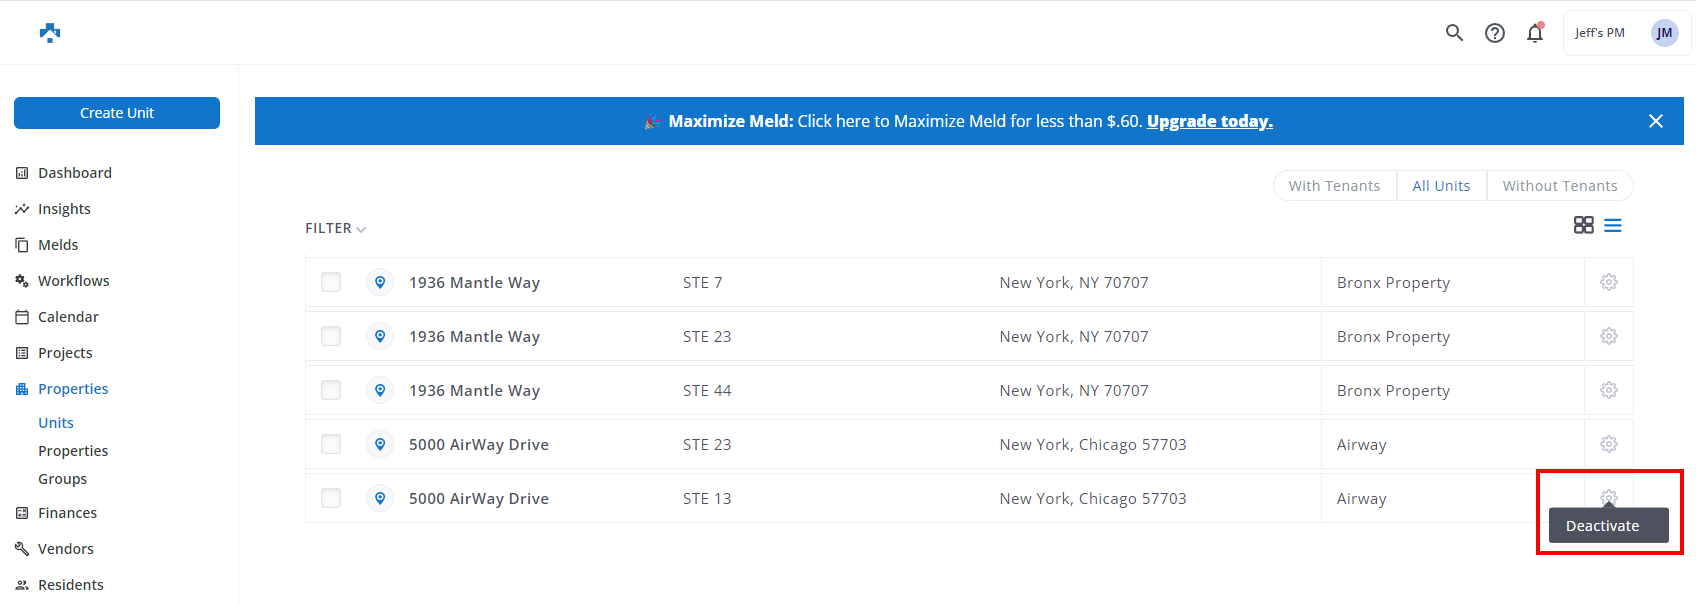Screen dimensions: 1696x605
Task: Switch to list view layout
Action: point(1613,225)
